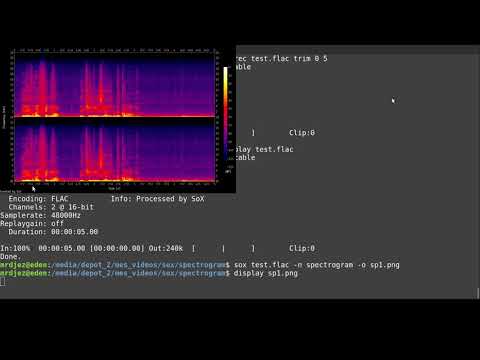The image size is (480, 360).
Task: Click the 'play test.flac' command text
Action: click(264, 149)
